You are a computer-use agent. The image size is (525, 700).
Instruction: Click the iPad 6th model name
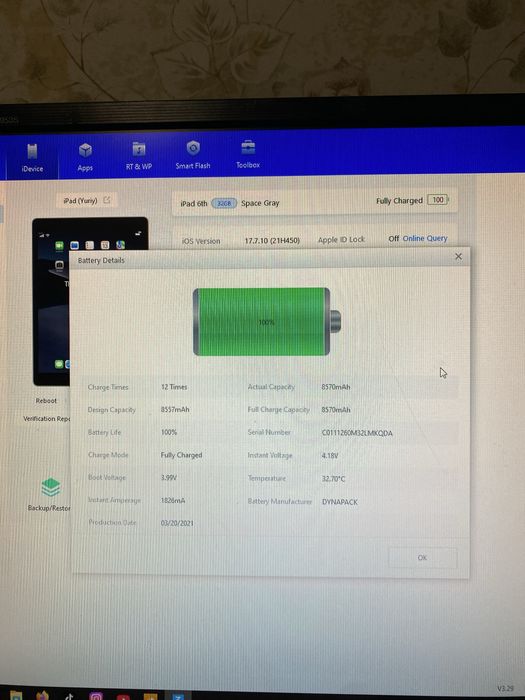194,203
